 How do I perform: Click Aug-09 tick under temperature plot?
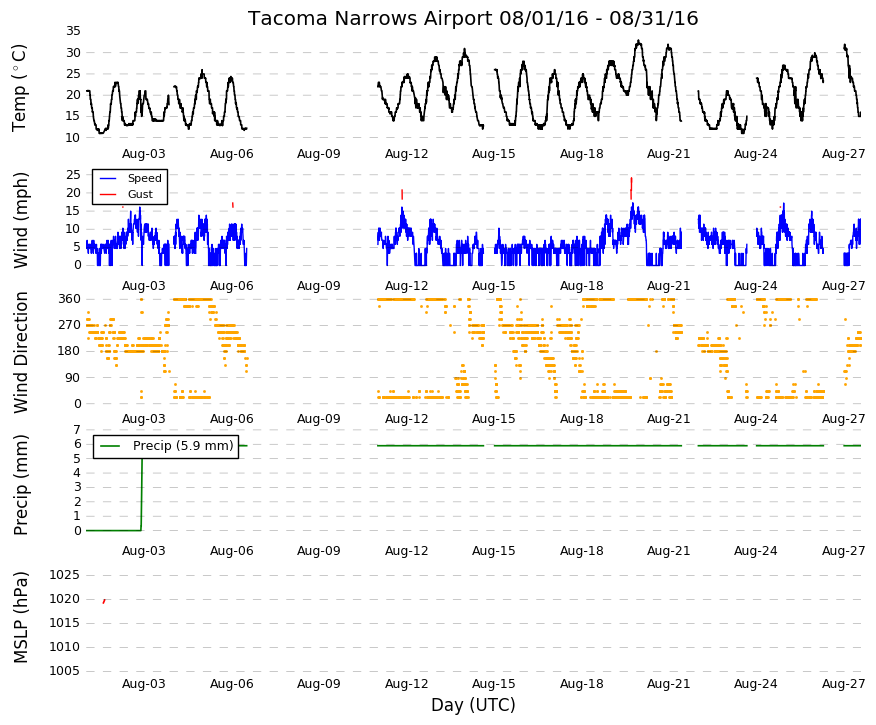318,154
